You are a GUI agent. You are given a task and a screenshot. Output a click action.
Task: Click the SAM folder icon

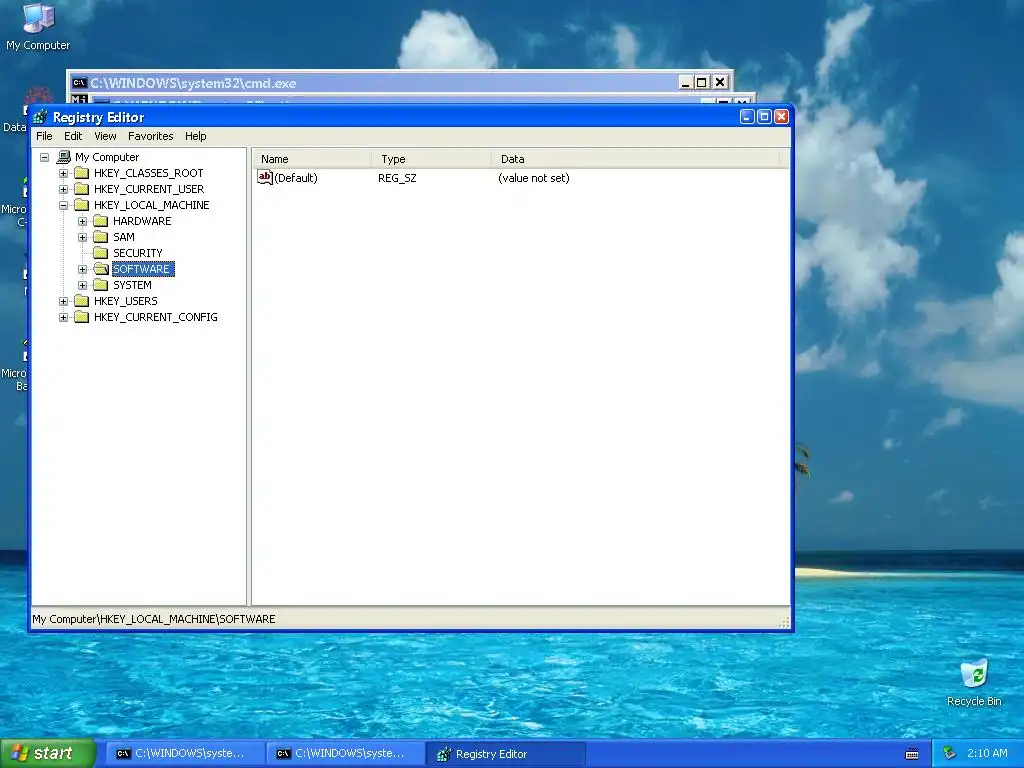(101, 236)
